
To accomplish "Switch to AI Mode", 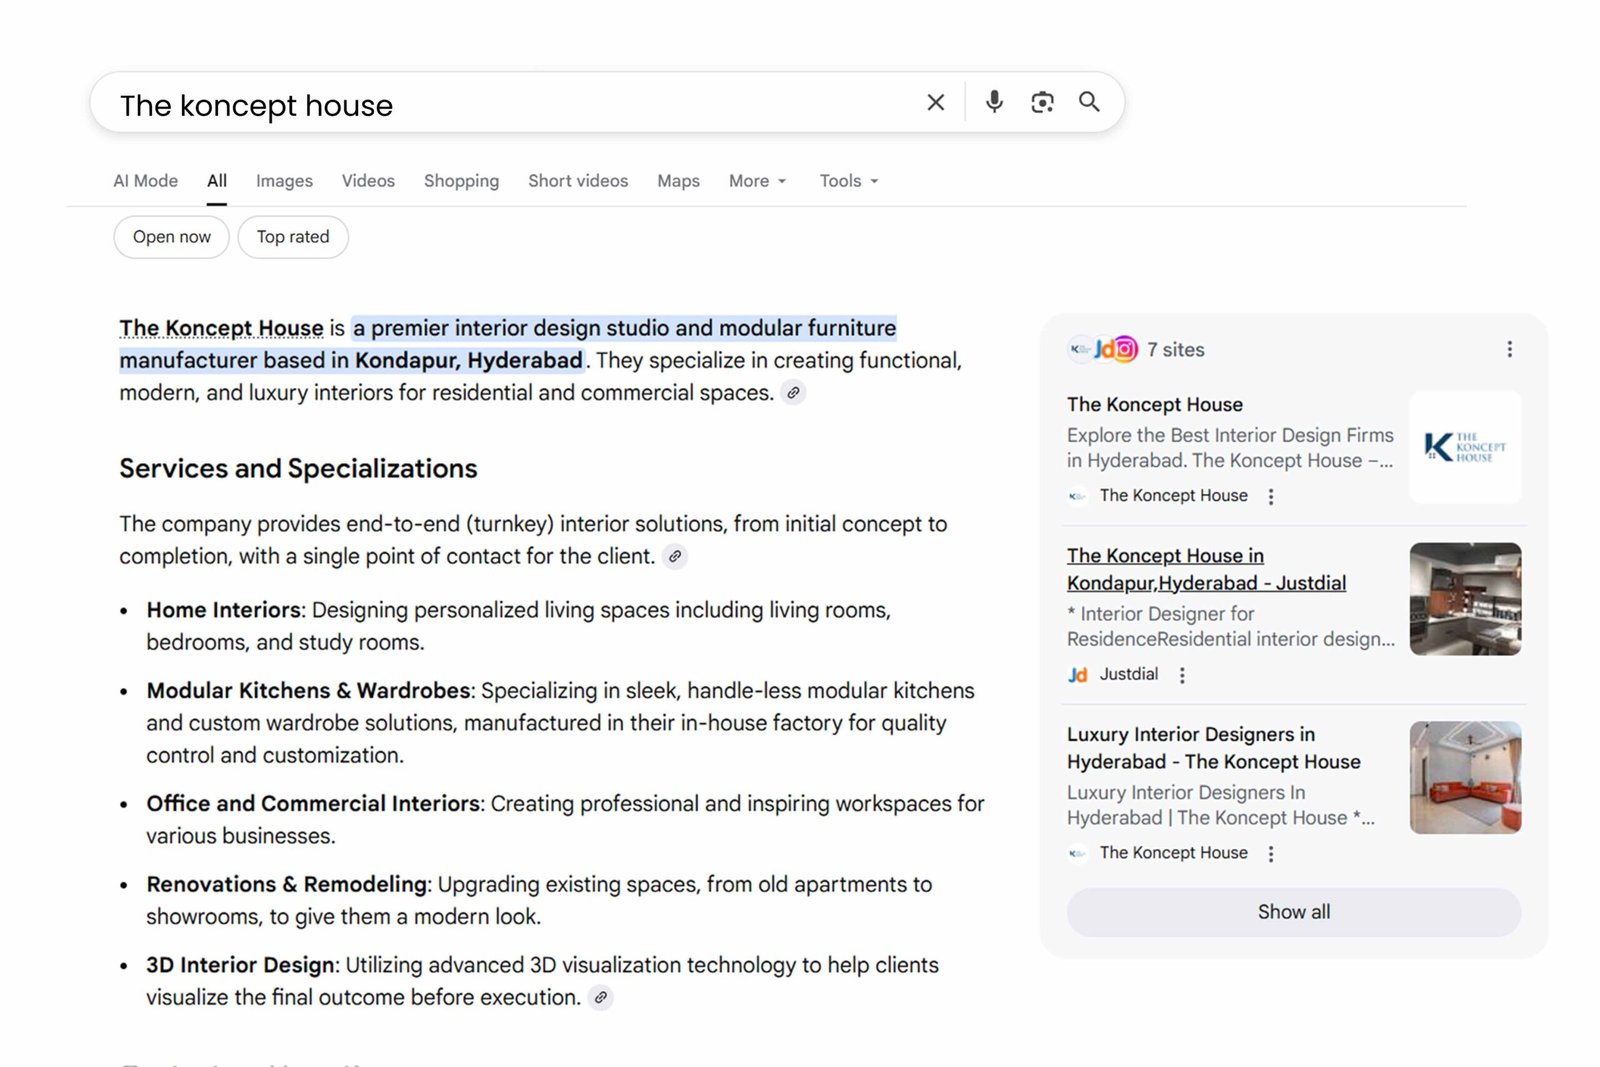I will pyautogui.click(x=145, y=181).
